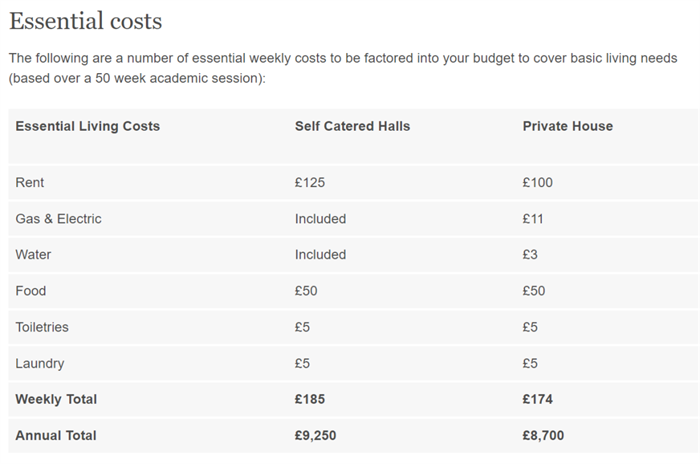
Task: Select the Laundry row label
Action: tap(40, 364)
